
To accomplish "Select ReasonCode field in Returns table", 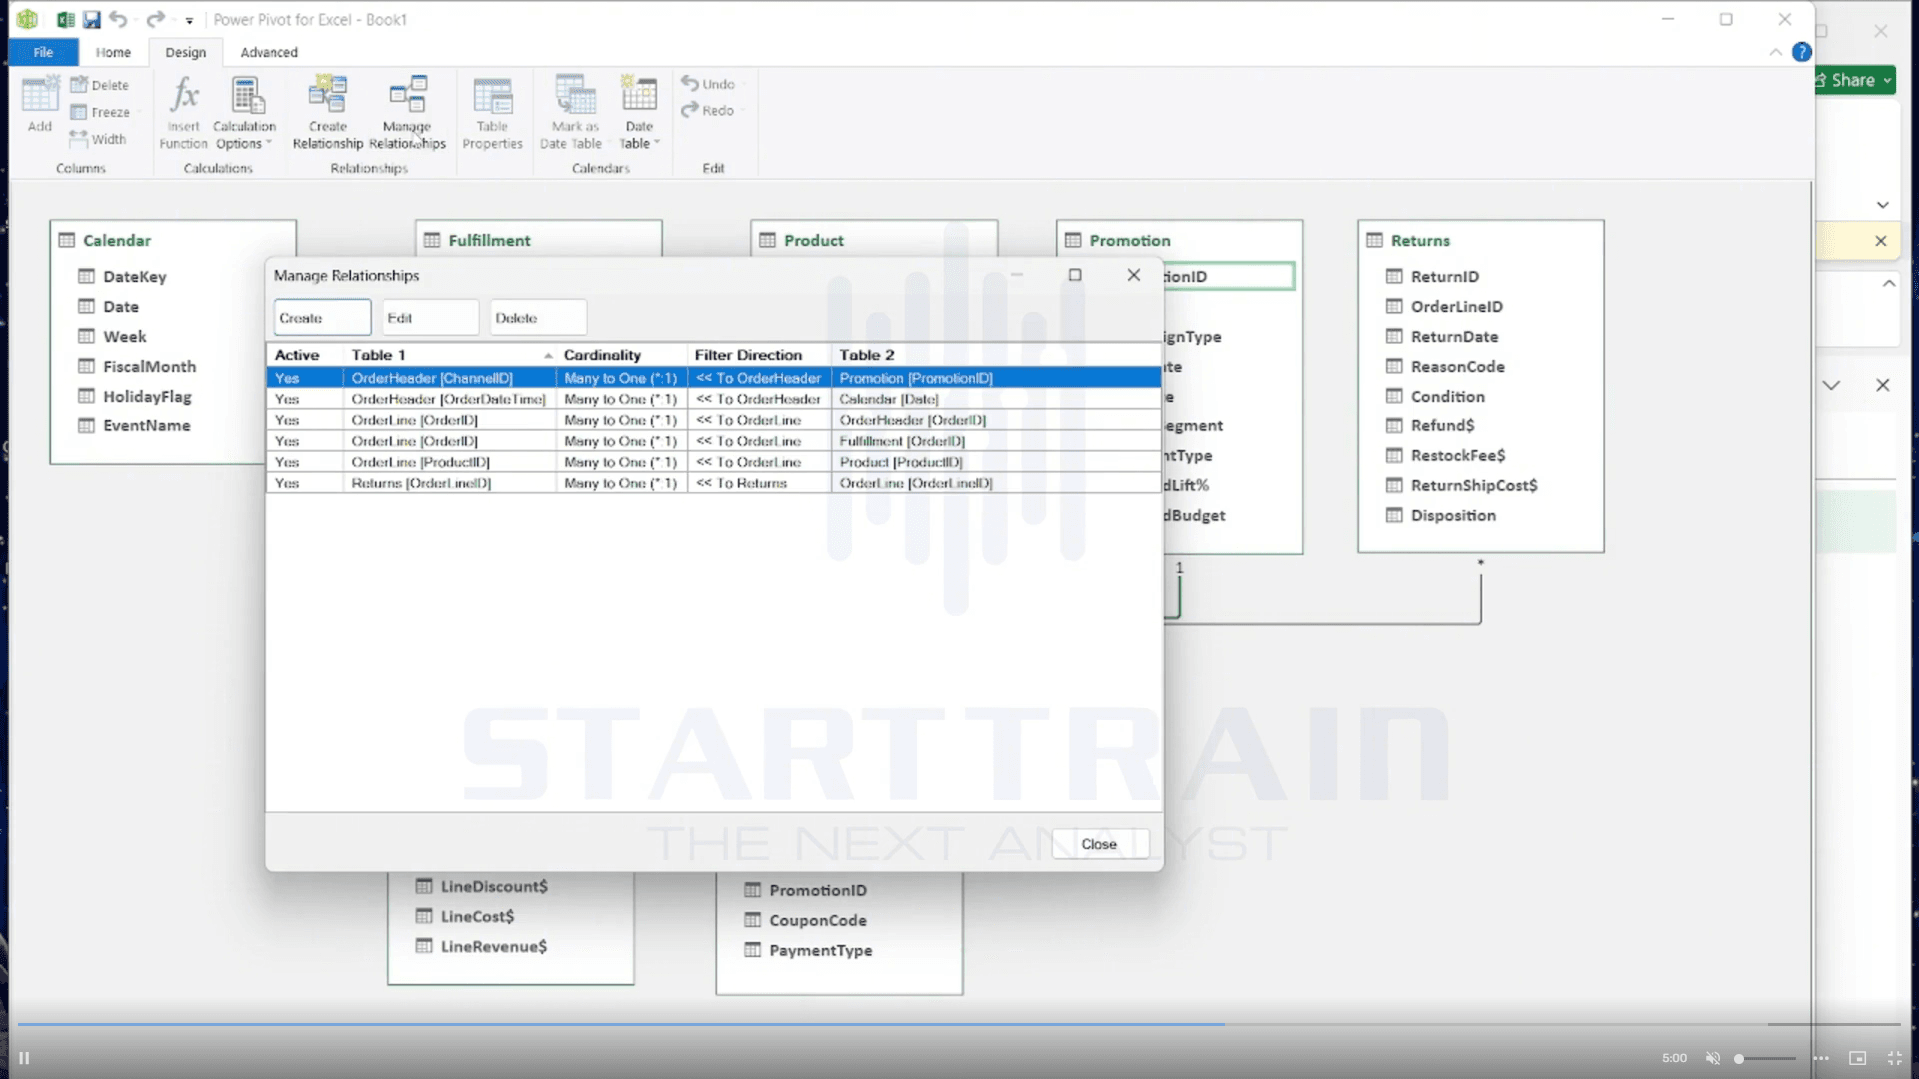I will 1457,367.
